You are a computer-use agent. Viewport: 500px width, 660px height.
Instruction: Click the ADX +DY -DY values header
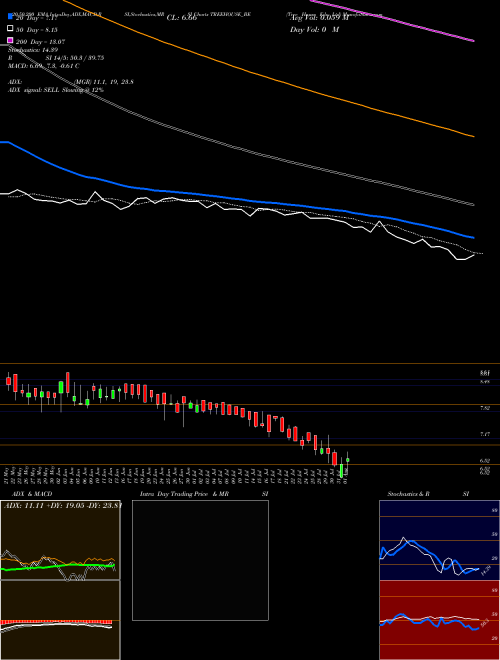coord(63,505)
